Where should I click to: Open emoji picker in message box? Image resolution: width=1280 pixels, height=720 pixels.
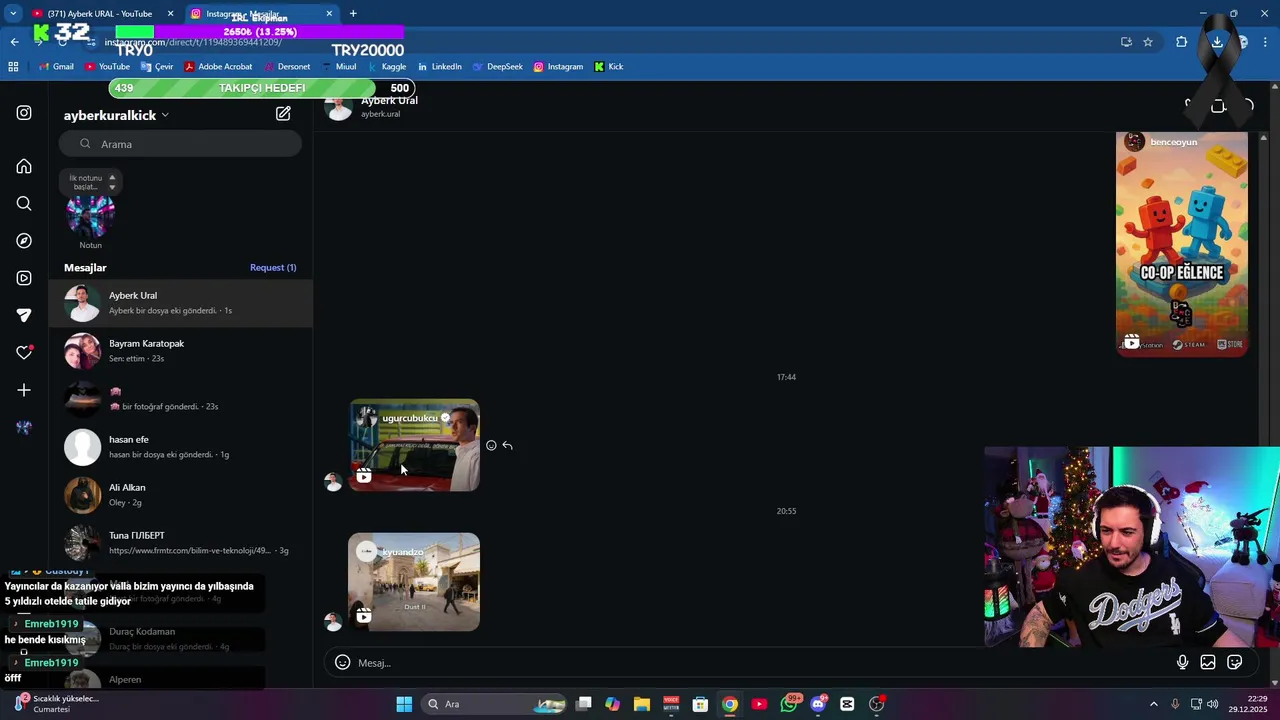(x=342, y=662)
